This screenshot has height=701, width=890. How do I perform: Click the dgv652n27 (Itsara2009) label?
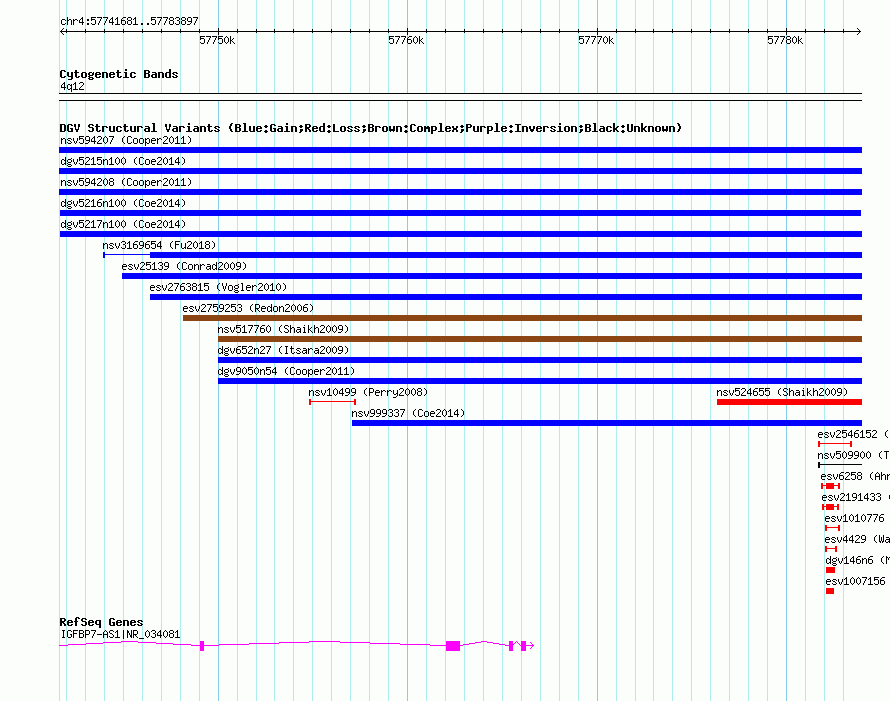[283, 350]
